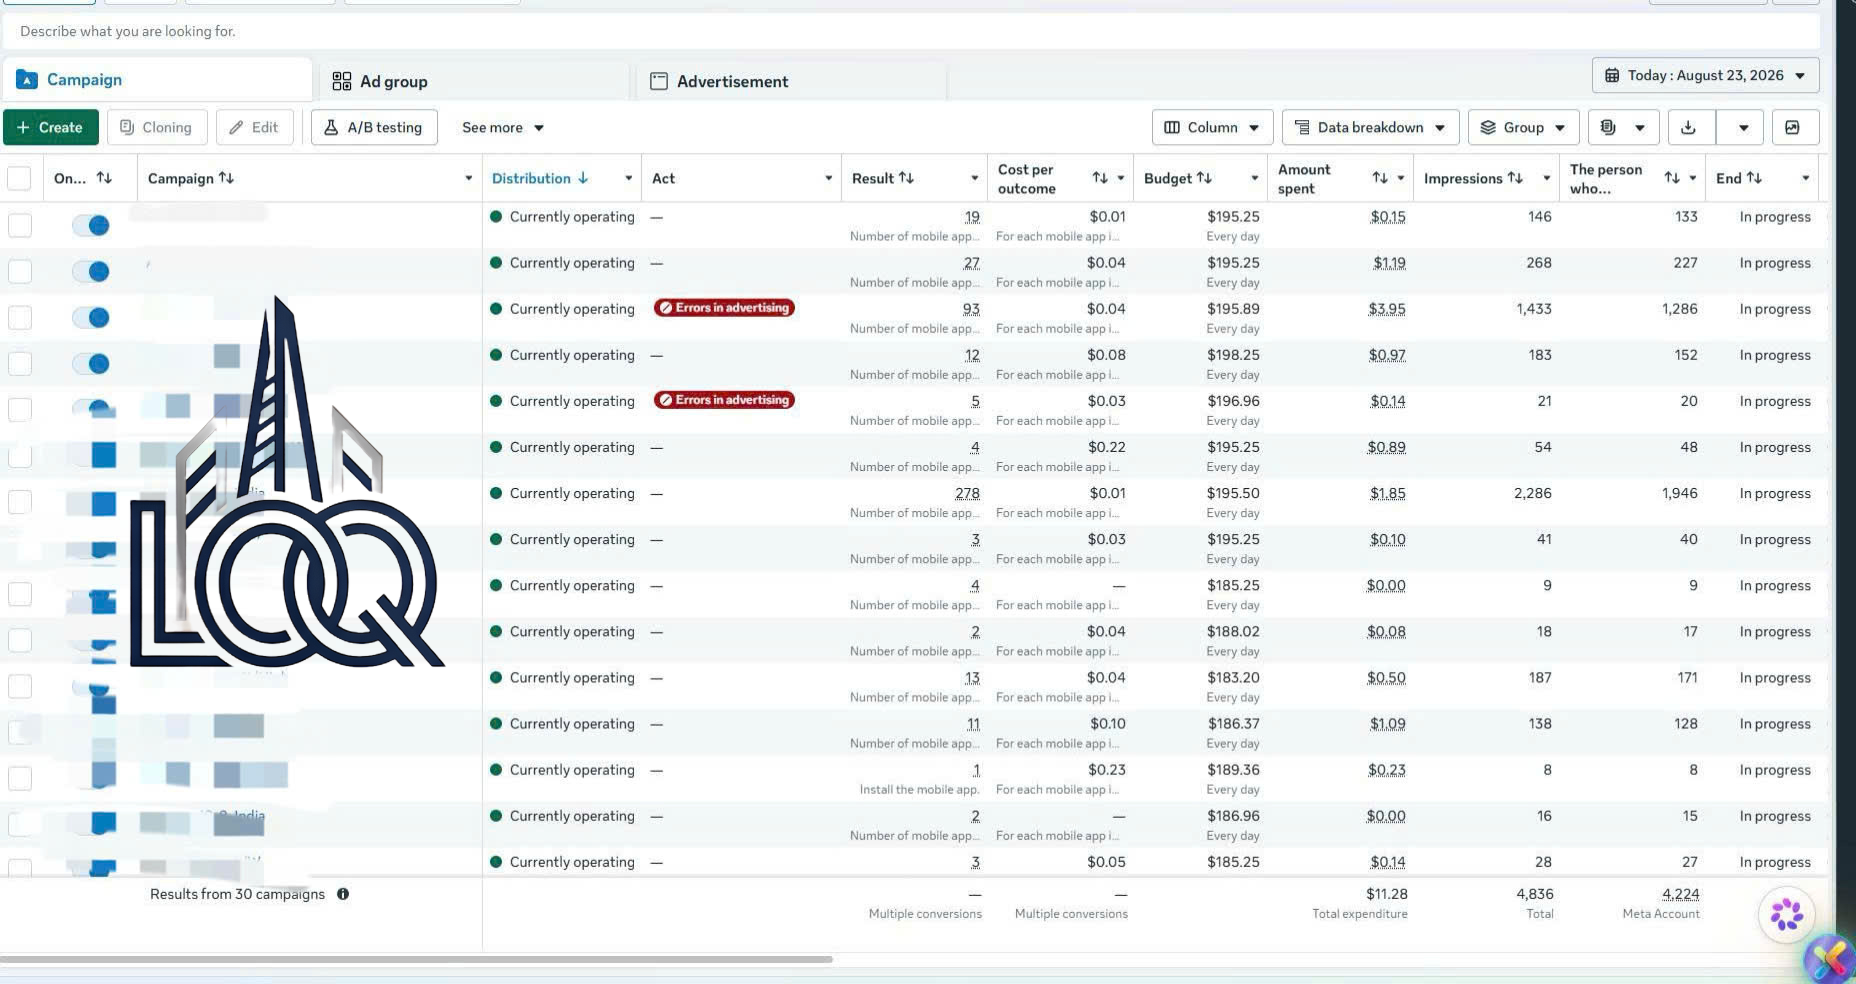Open the Distribution column header dropdown
This screenshot has width=1856, height=984.
tap(628, 178)
